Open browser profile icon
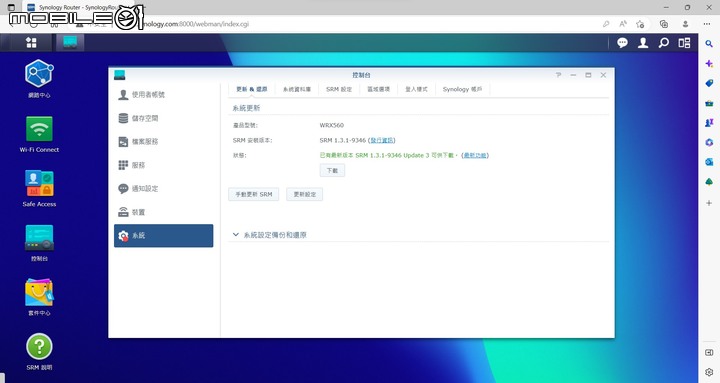This screenshot has width=720, height=383. pyautogui.click(x=685, y=24)
